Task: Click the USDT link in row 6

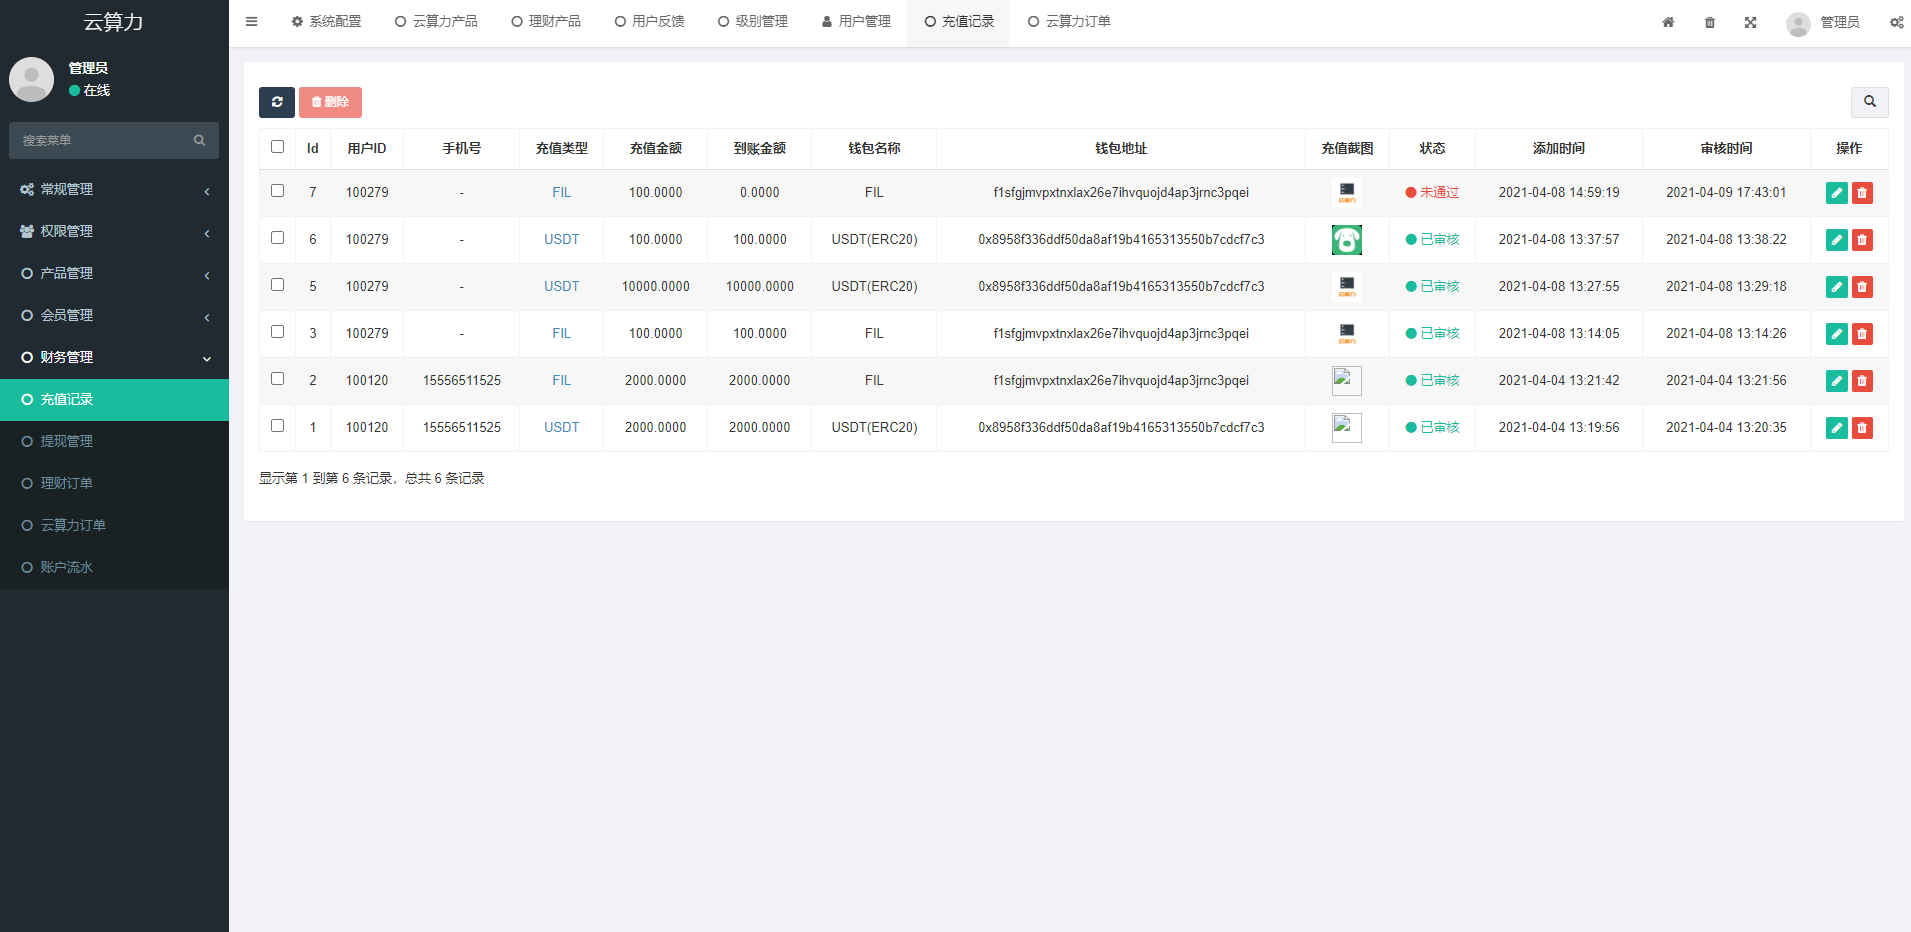Action: click(x=561, y=240)
